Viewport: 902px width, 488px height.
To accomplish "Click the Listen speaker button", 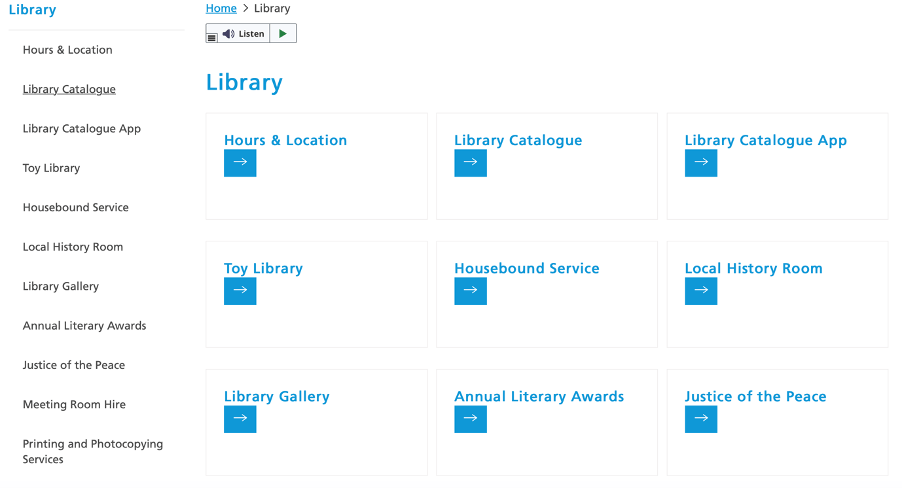I will pyautogui.click(x=244, y=33).
